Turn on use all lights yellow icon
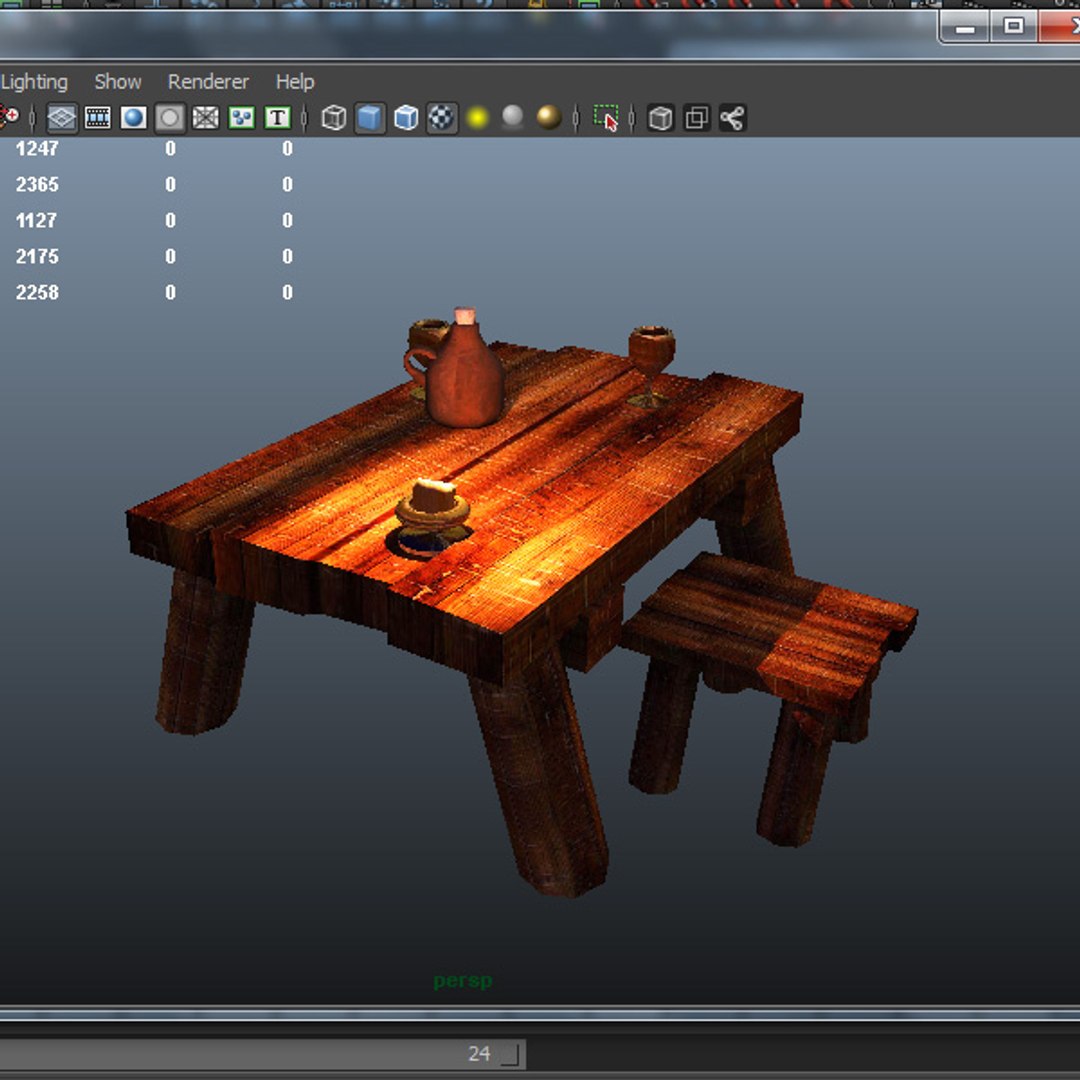Screen dimensions: 1080x1080 click(477, 118)
